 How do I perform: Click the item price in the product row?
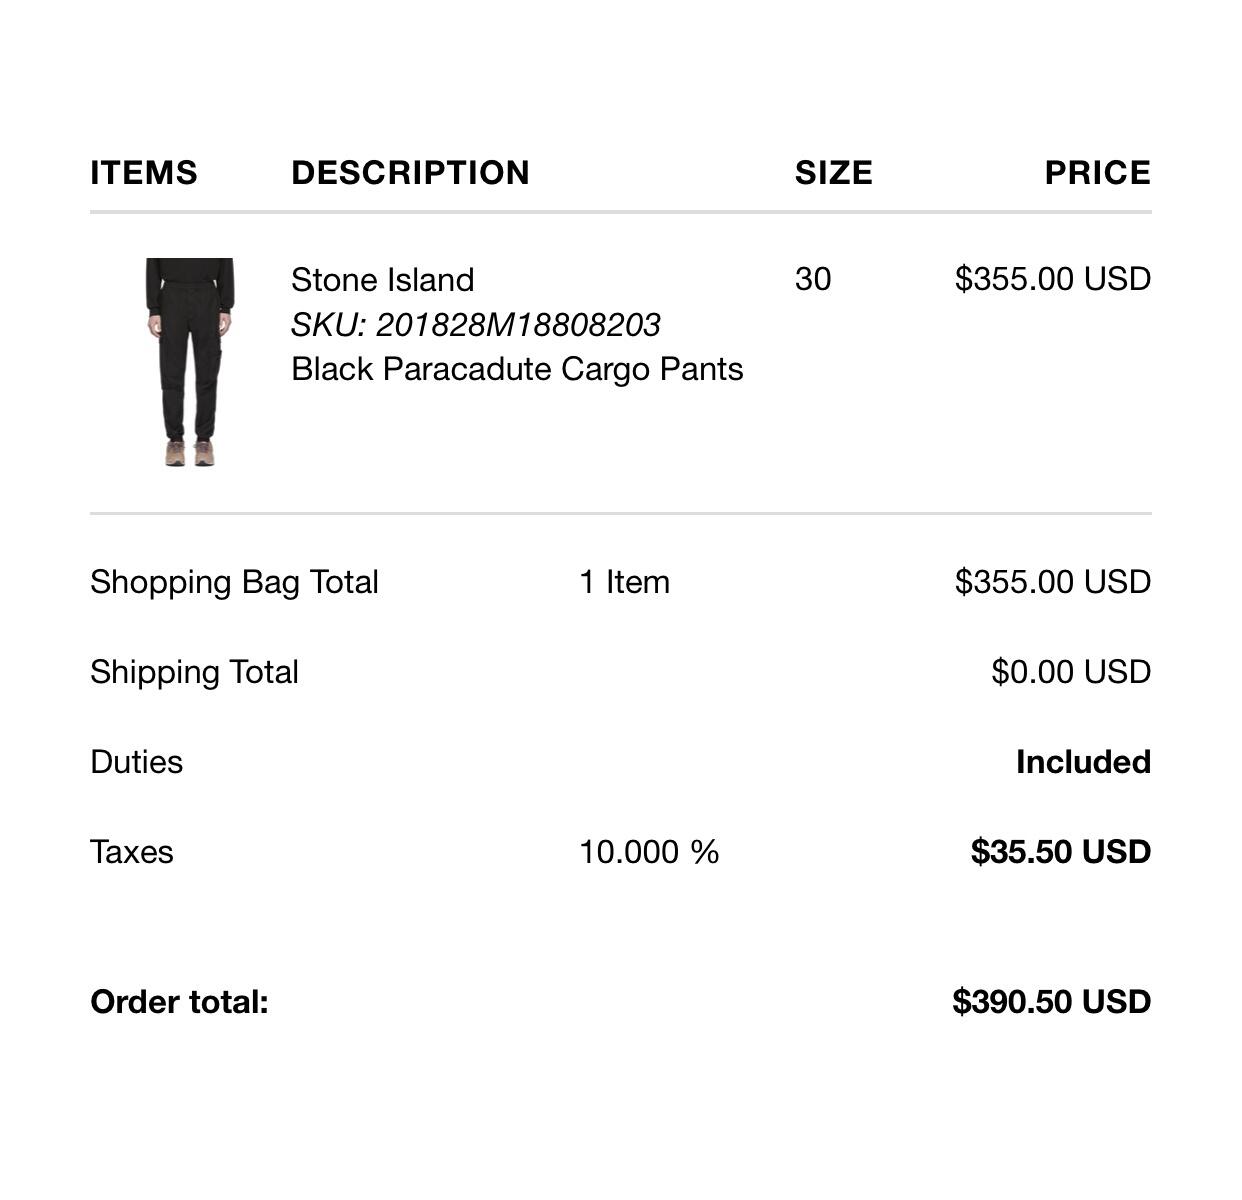(1052, 279)
